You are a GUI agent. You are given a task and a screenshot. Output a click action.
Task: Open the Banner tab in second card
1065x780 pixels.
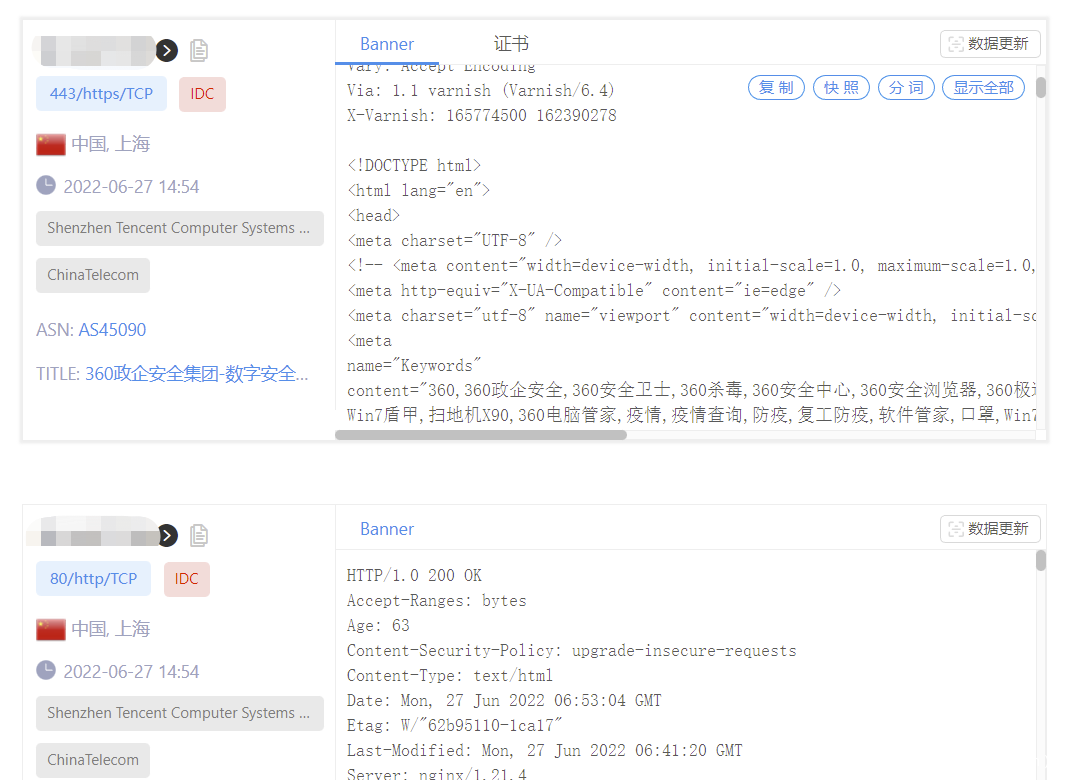tap(386, 529)
